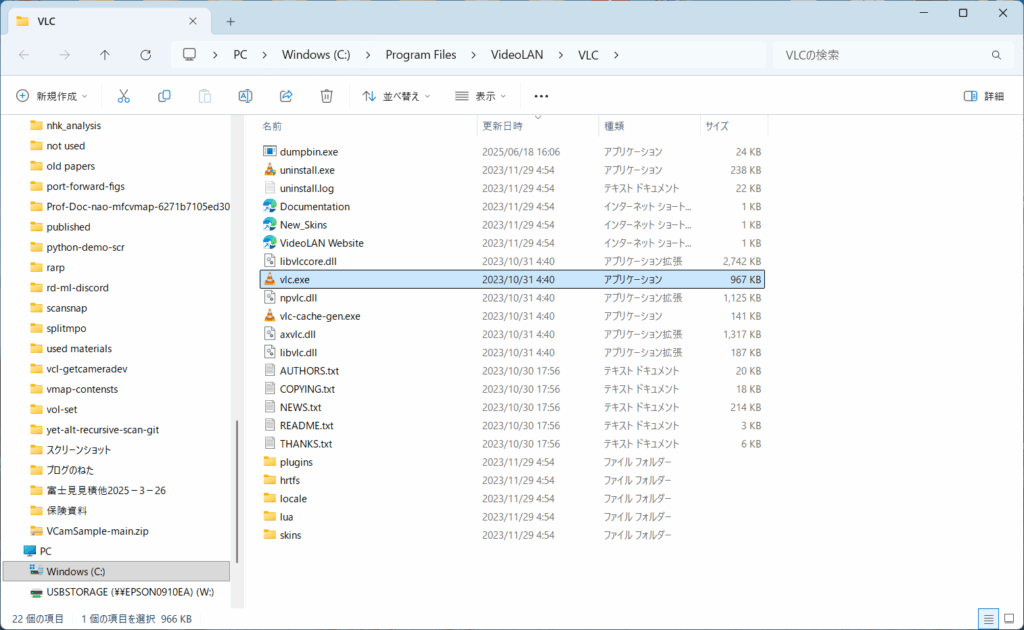
Task: Select the locale folder row
Action: (x=512, y=498)
